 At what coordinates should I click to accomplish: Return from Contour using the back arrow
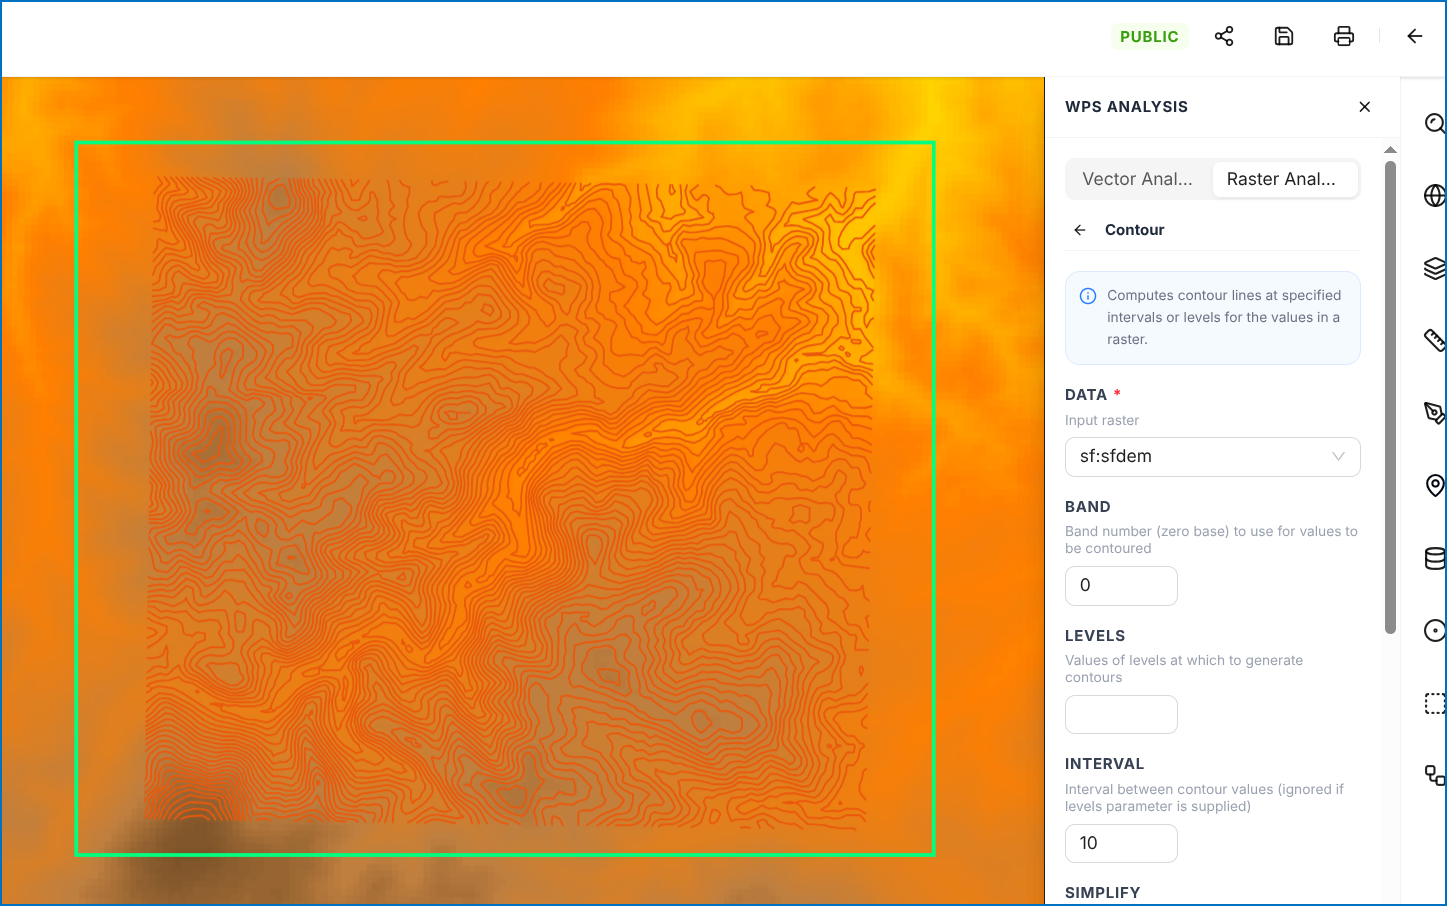tap(1080, 230)
